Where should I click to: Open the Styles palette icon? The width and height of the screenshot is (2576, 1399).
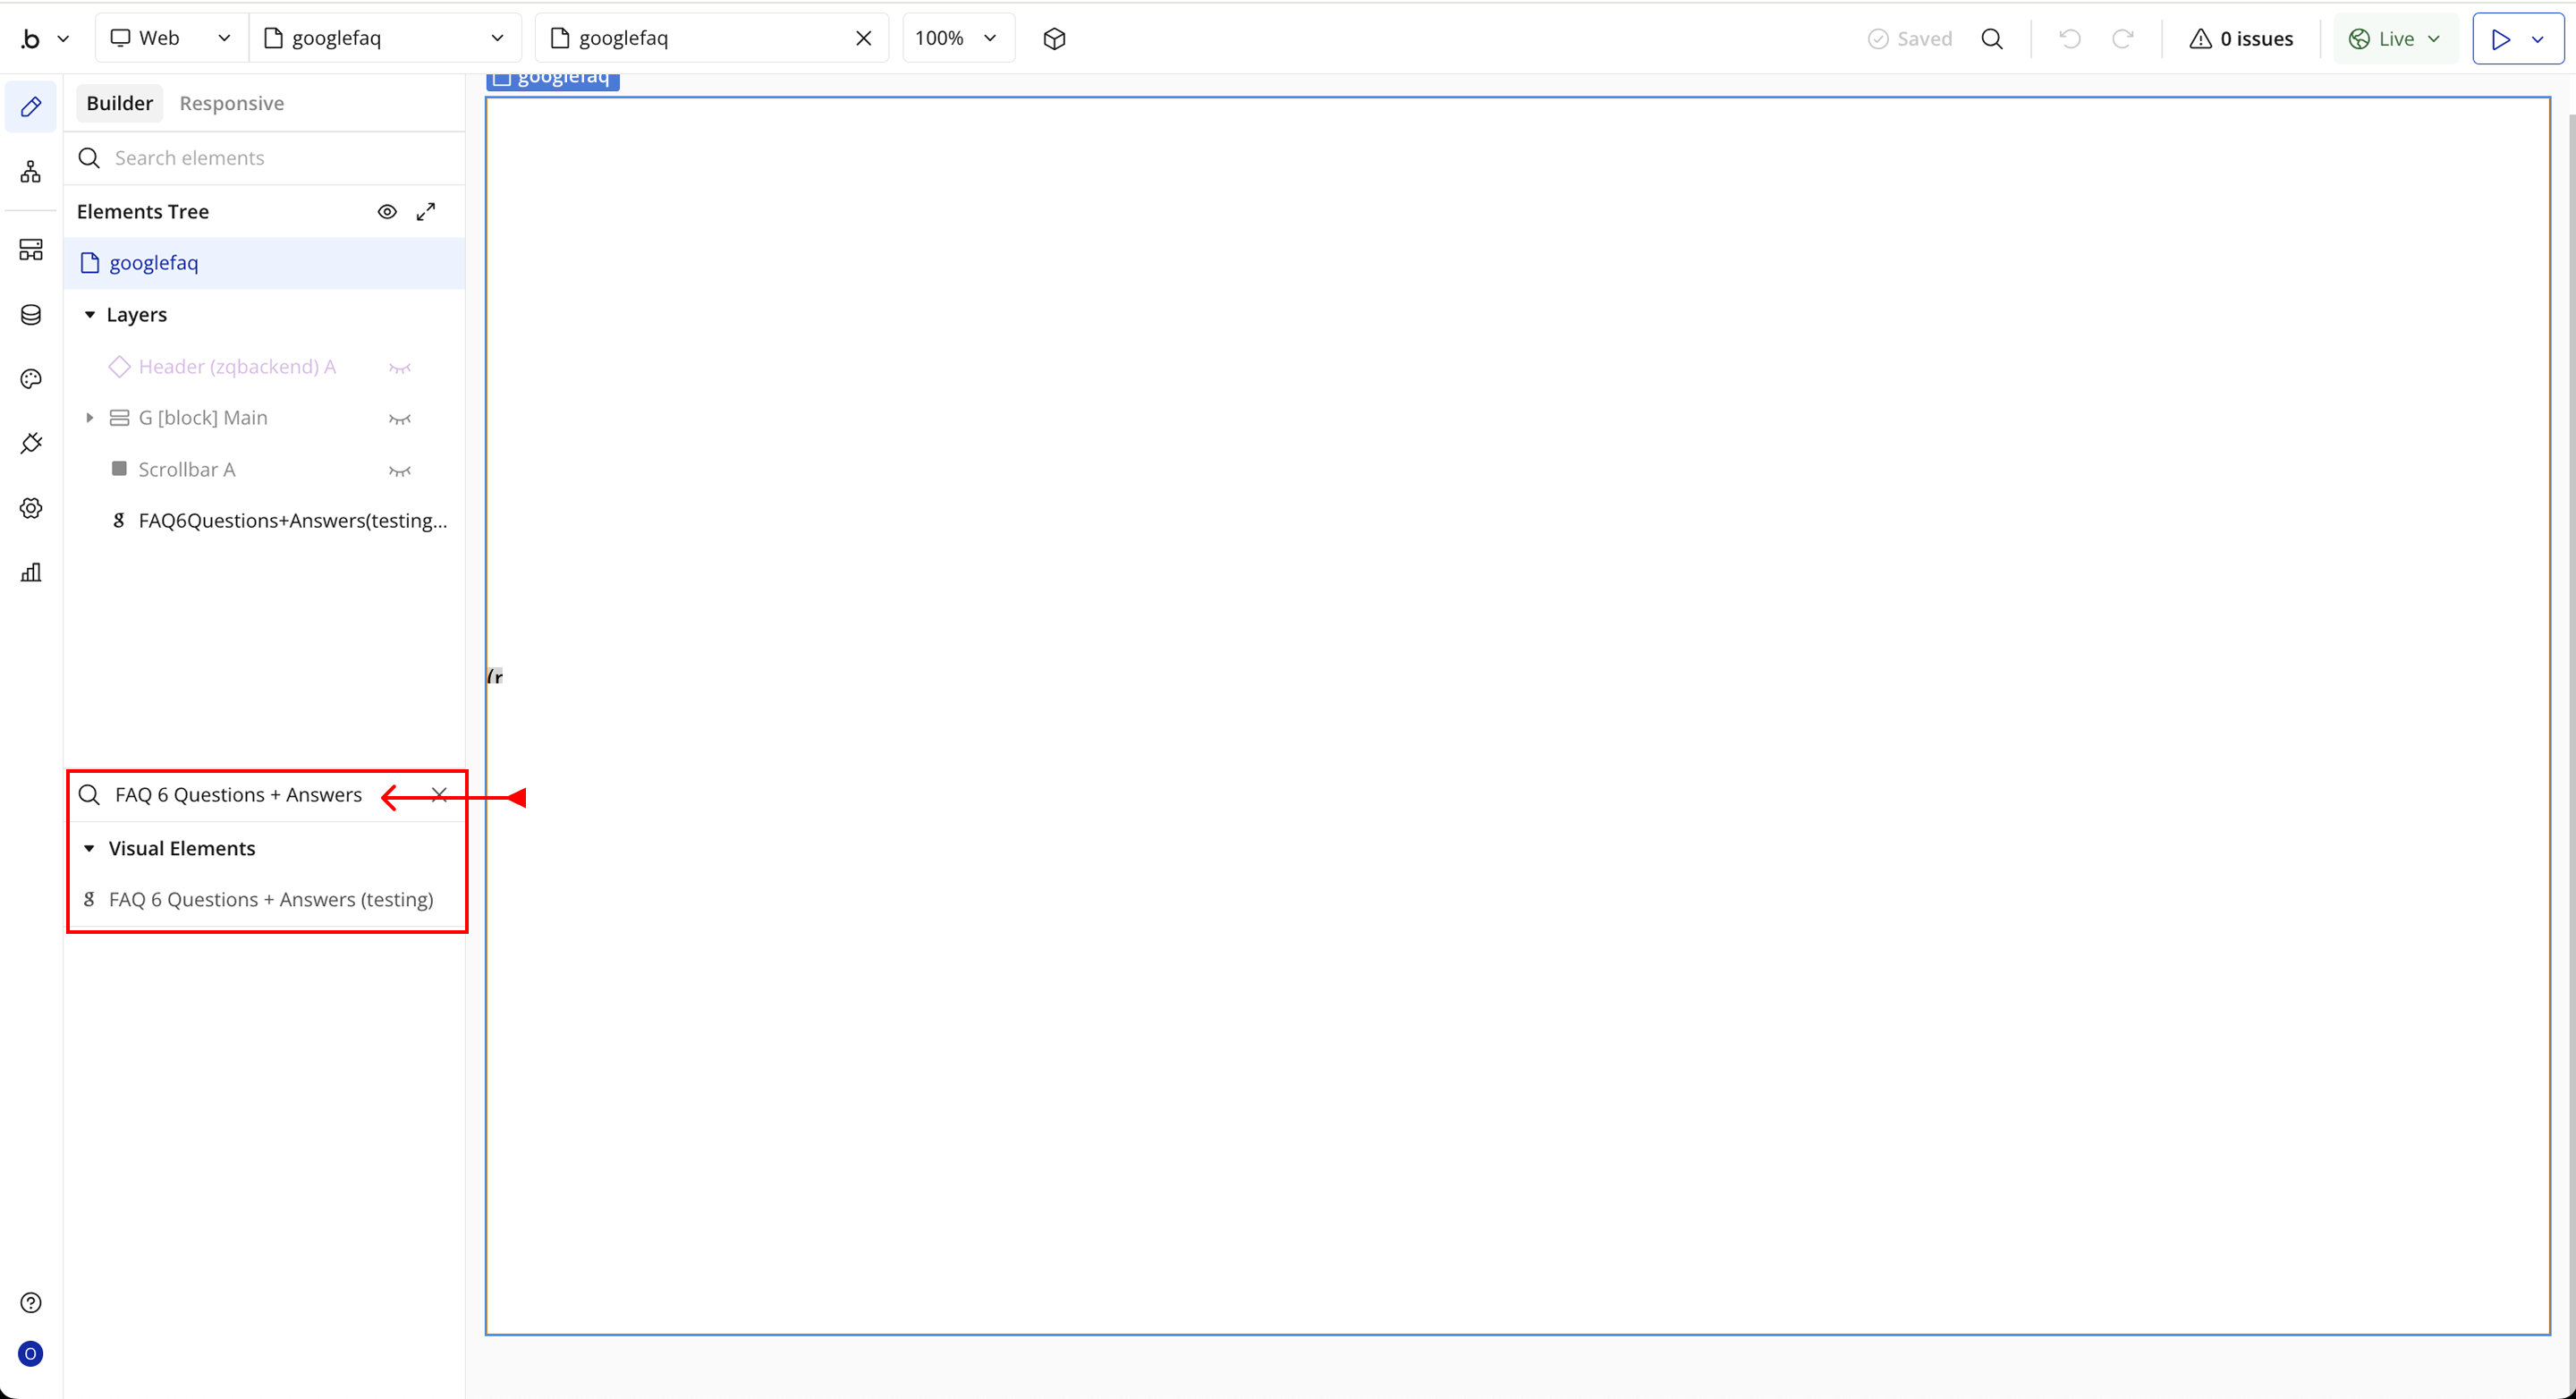coord(31,379)
